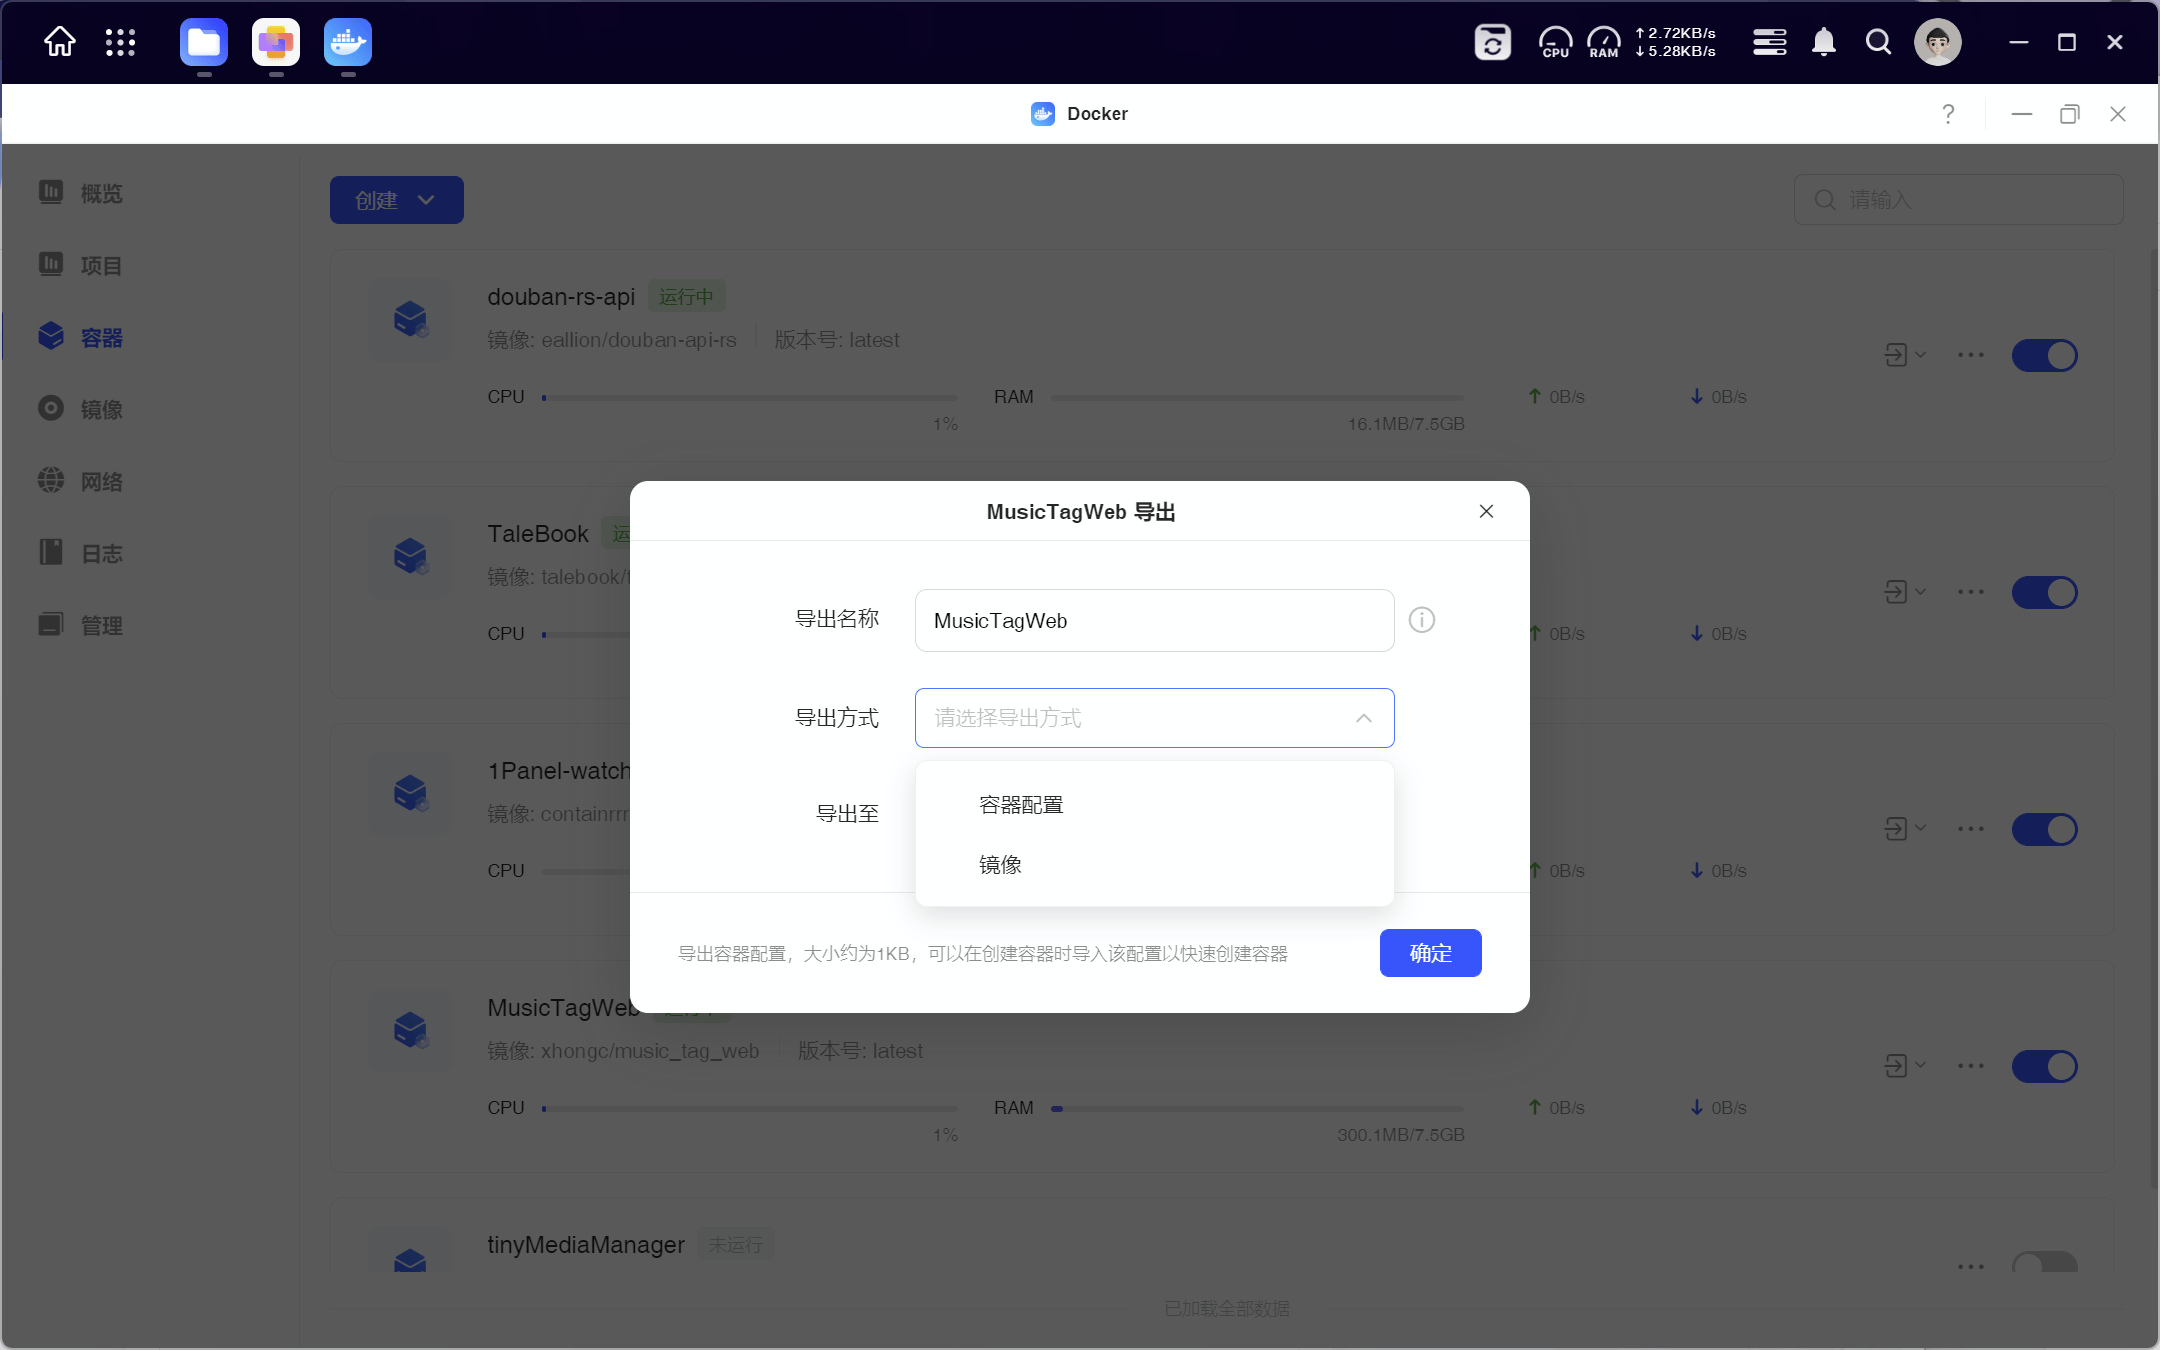Go to 镜像 in sidebar
2160x1350 pixels.
(x=82, y=409)
